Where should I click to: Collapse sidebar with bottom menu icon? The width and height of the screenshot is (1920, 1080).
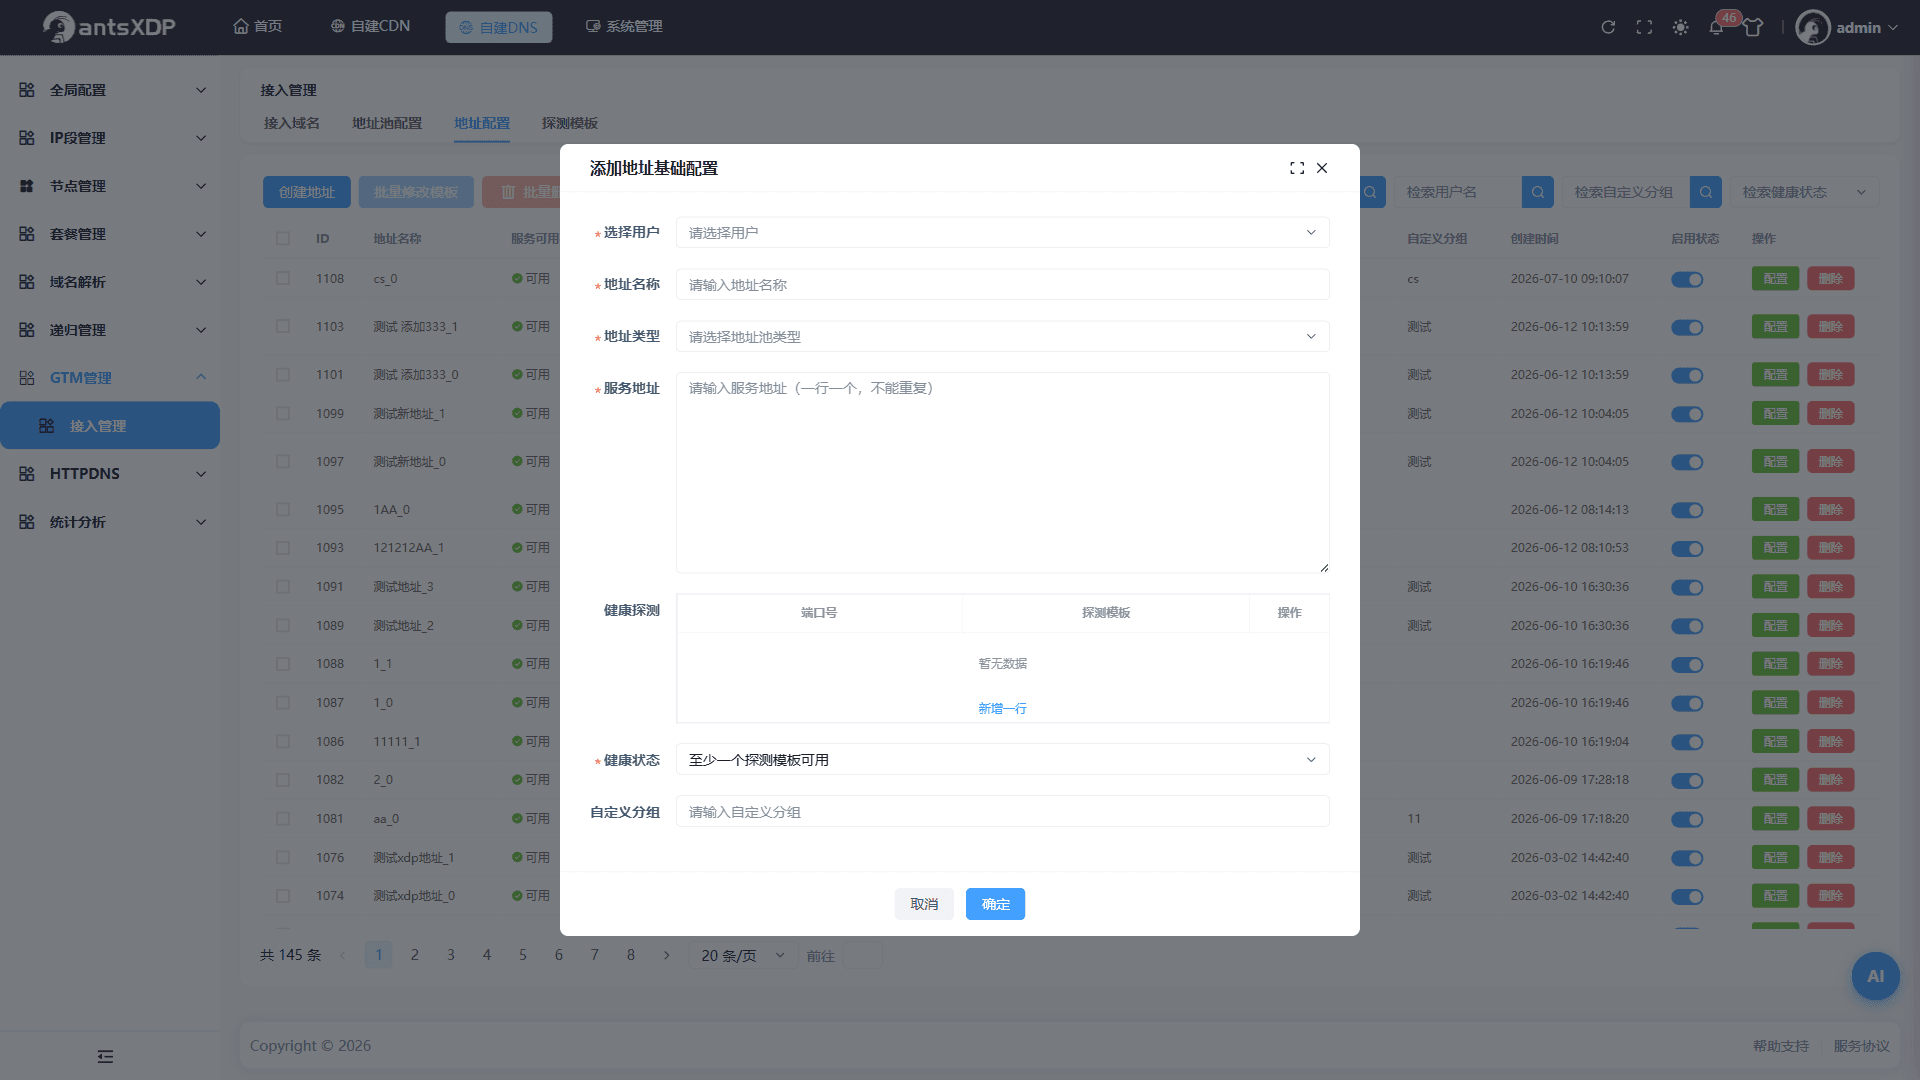coord(105,1056)
